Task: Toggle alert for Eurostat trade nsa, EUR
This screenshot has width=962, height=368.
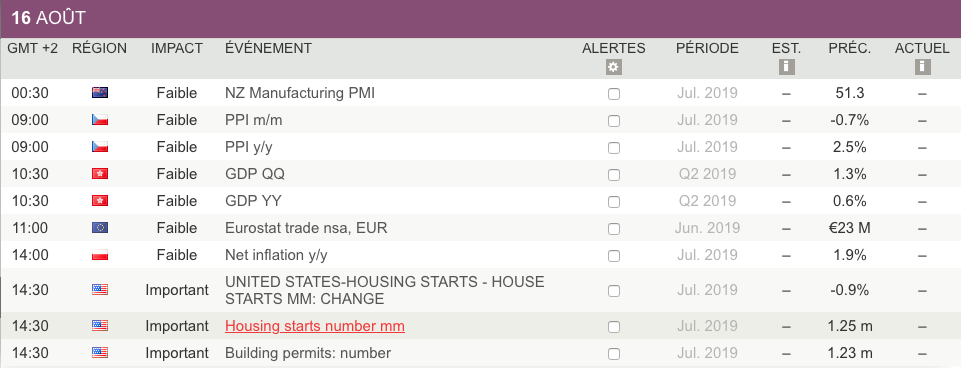Action: [614, 229]
